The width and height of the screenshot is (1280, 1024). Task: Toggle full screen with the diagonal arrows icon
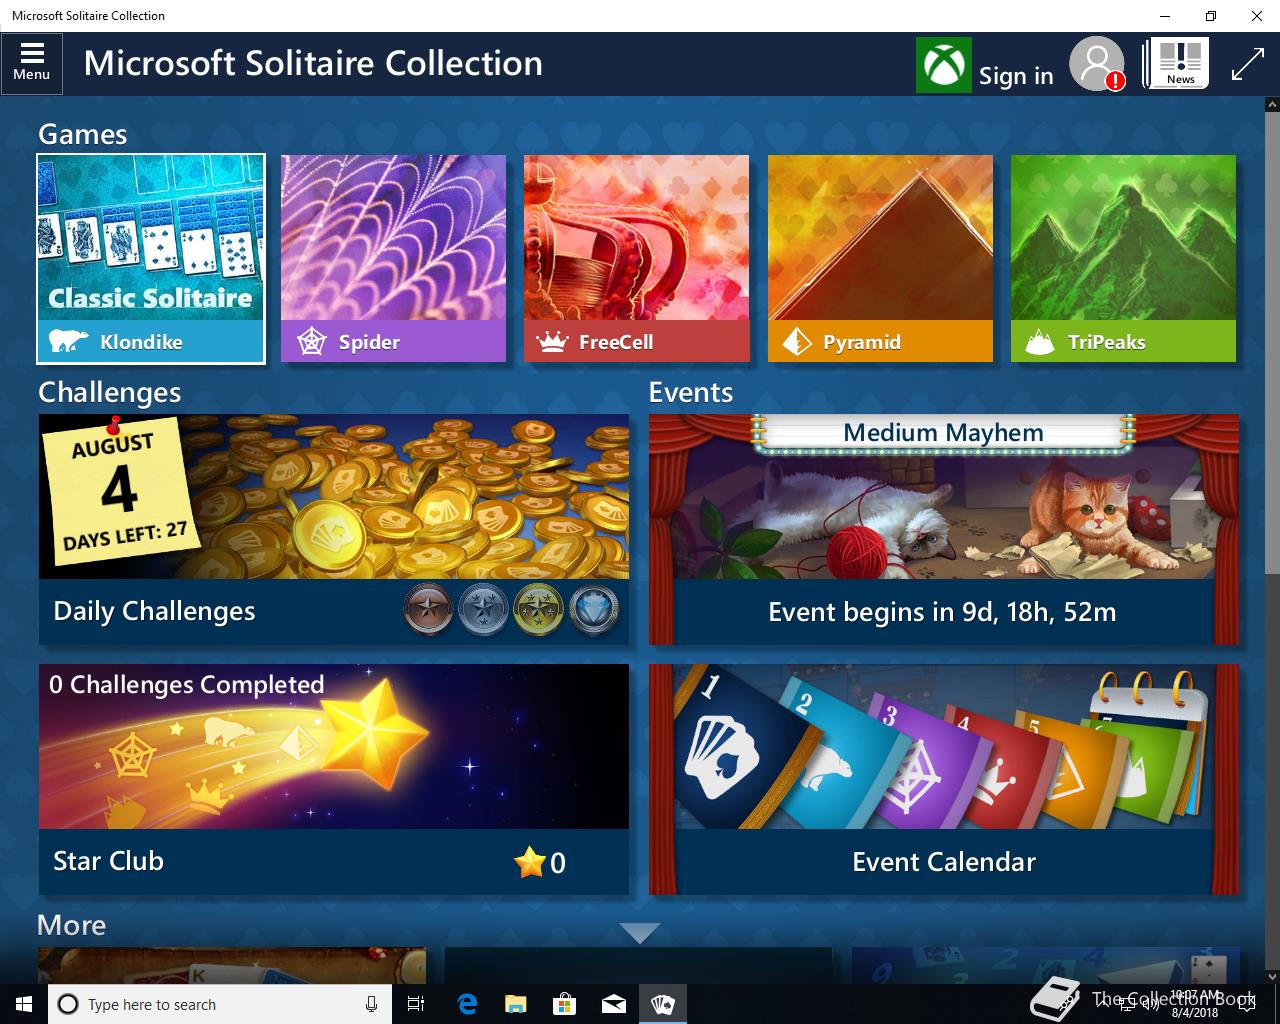point(1248,64)
